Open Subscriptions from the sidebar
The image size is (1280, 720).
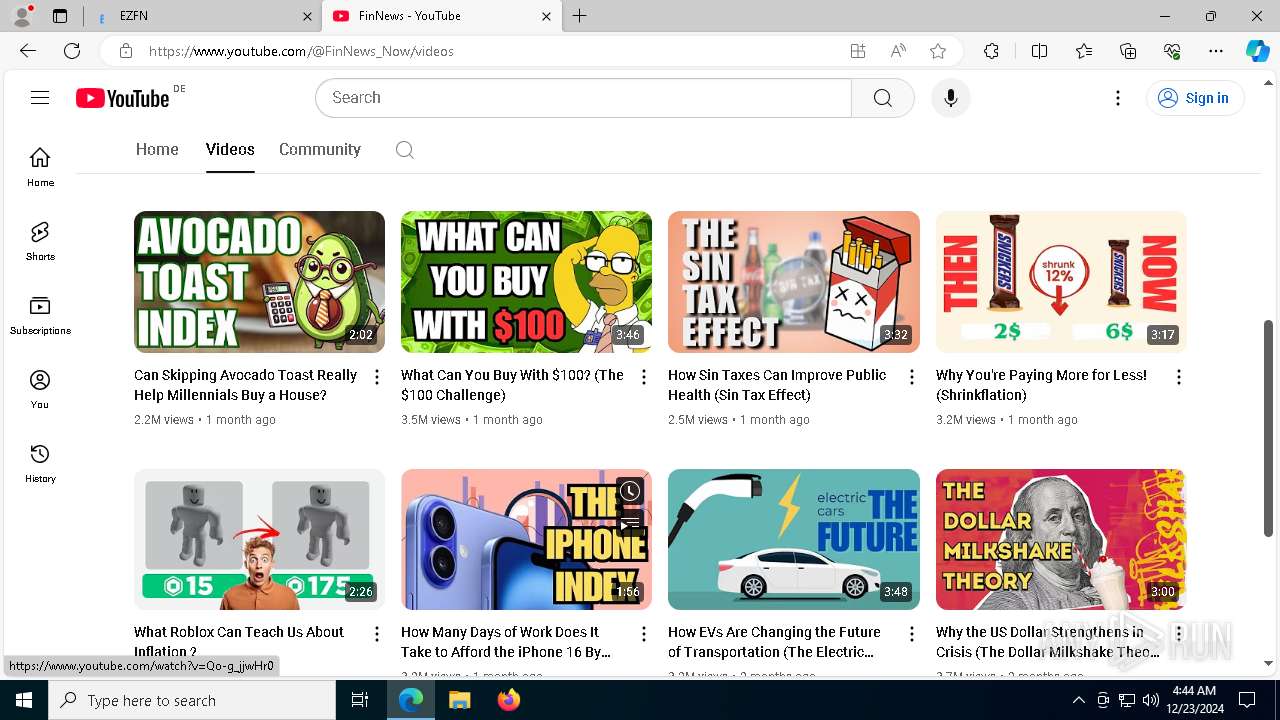[40, 315]
